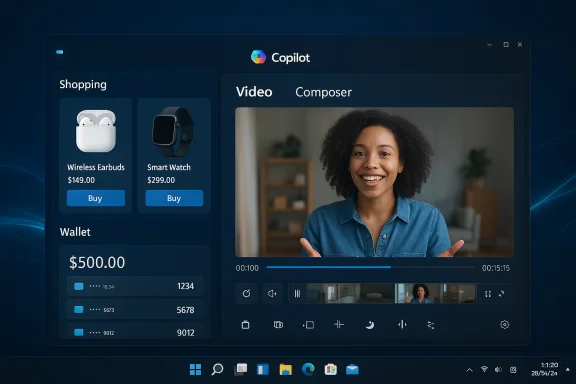Click the taskbar clock and date

(544, 369)
